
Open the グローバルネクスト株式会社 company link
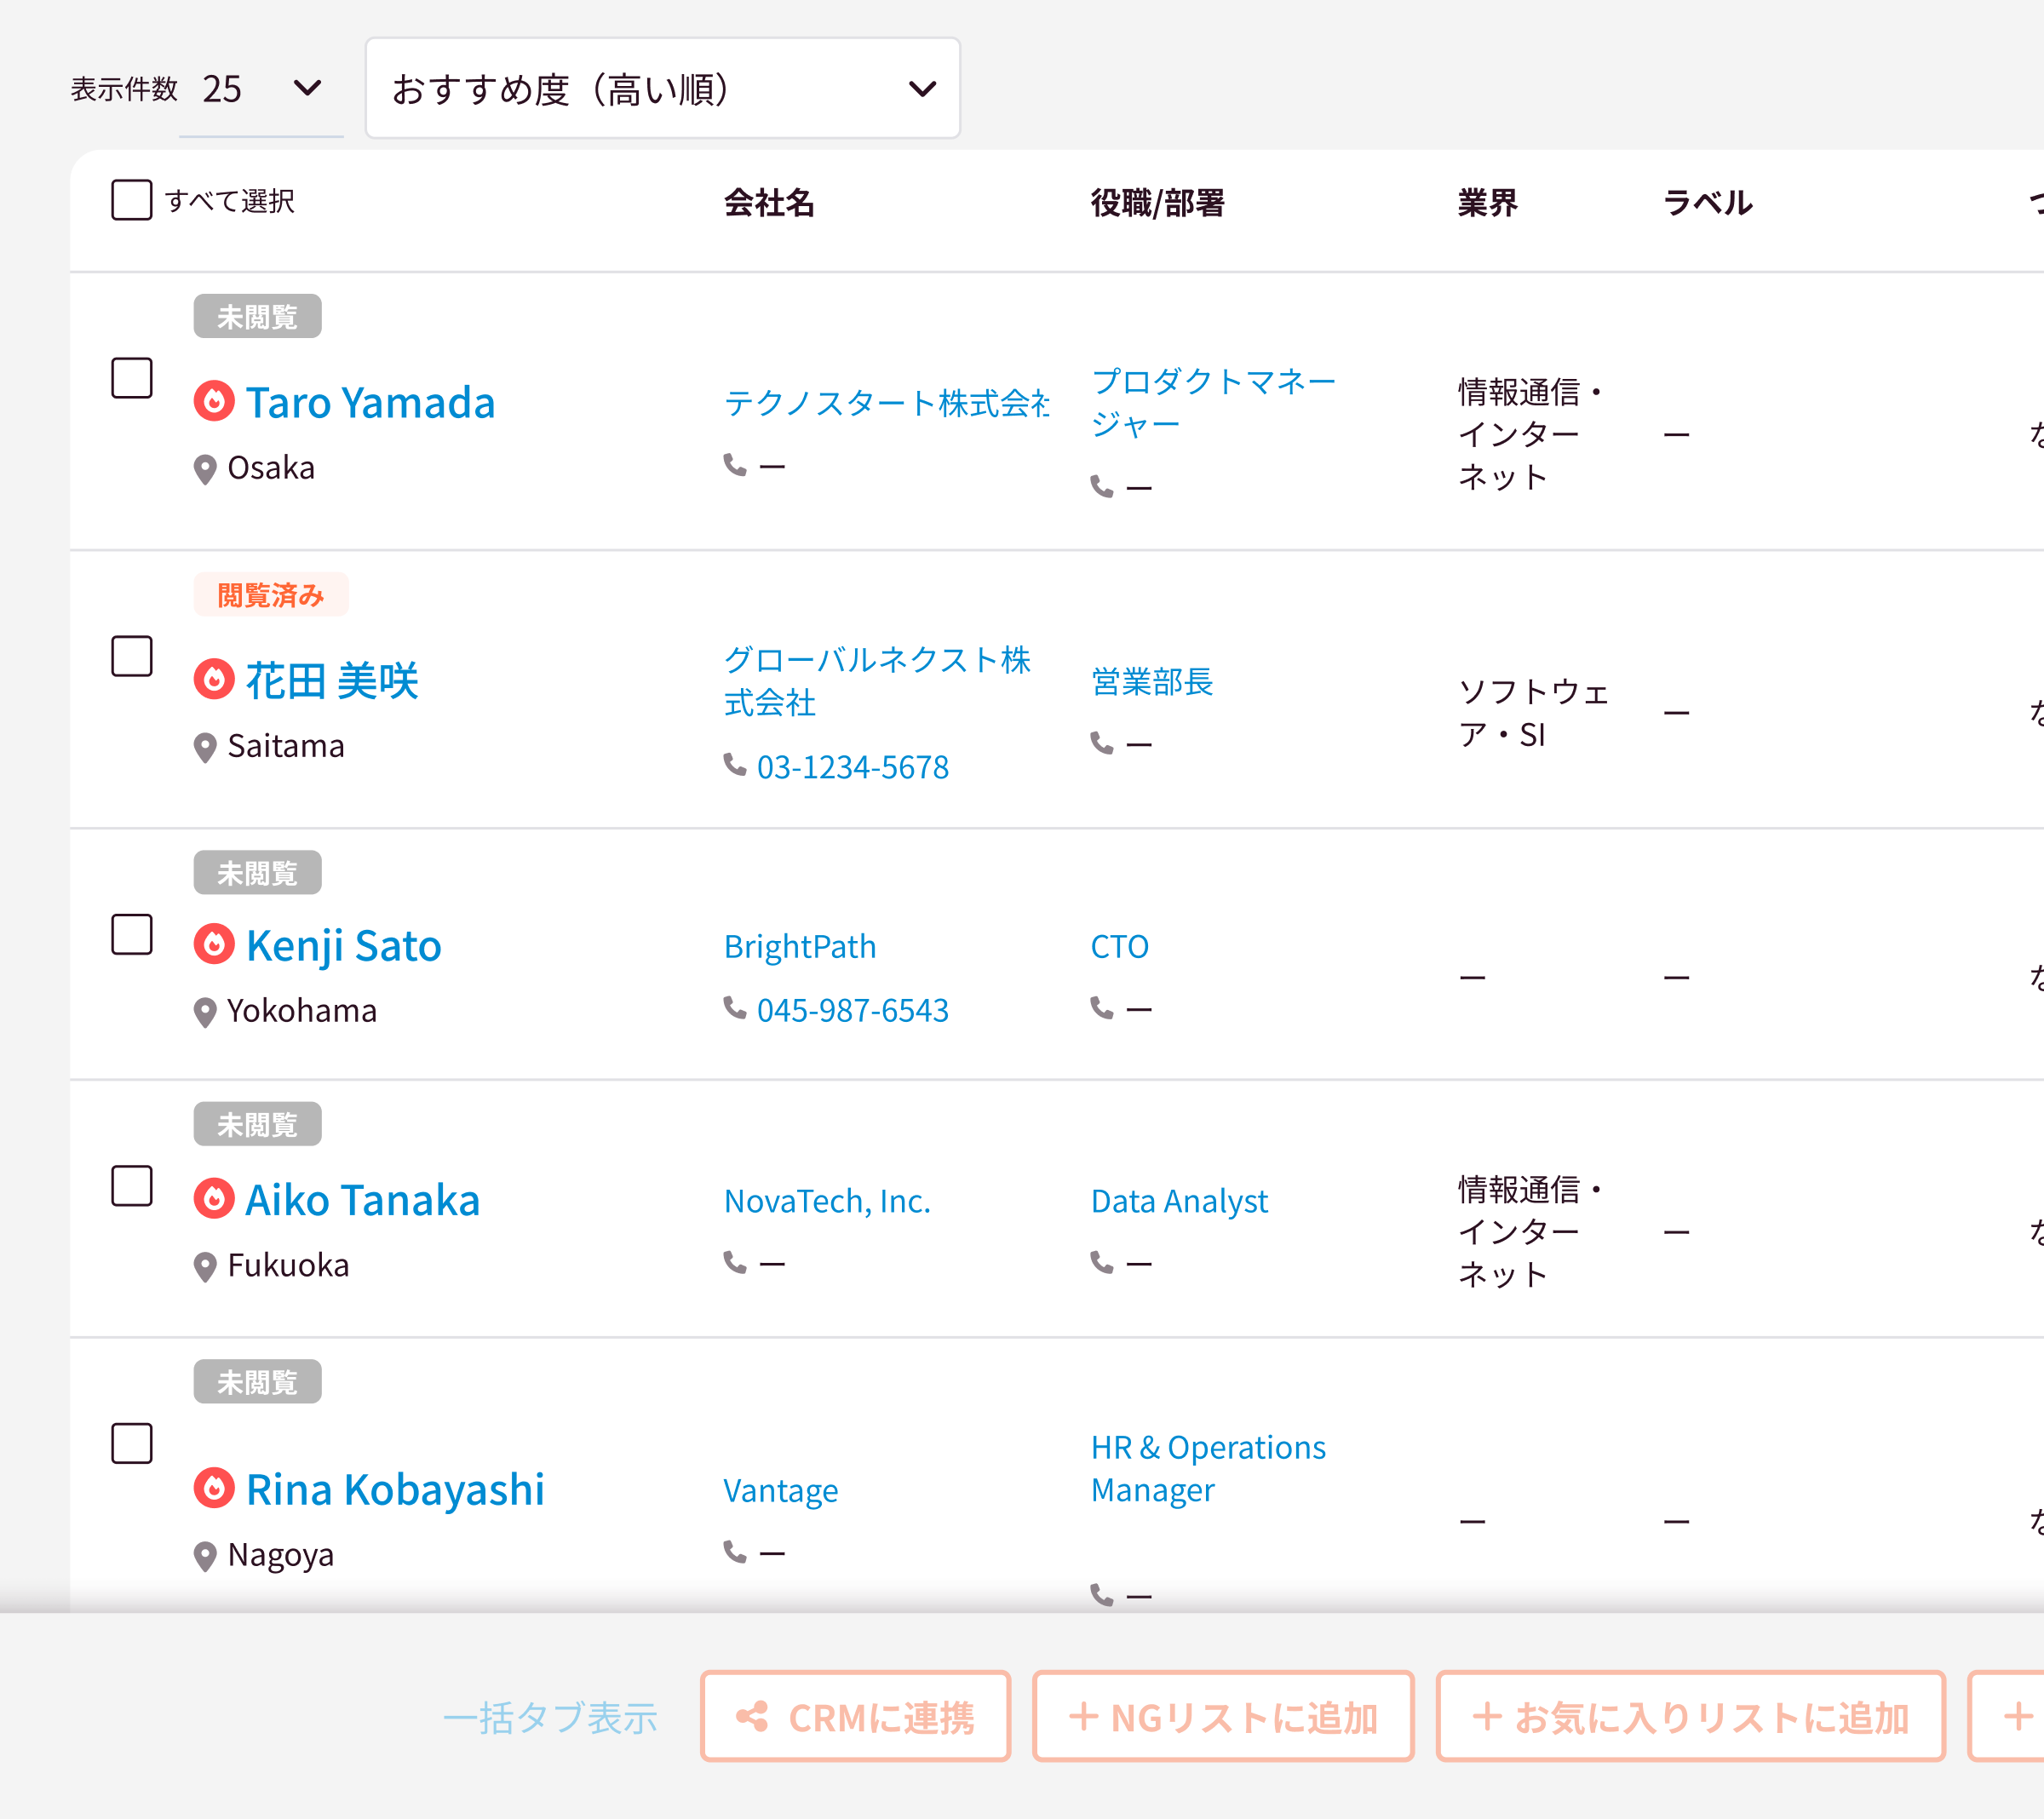point(877,681)
